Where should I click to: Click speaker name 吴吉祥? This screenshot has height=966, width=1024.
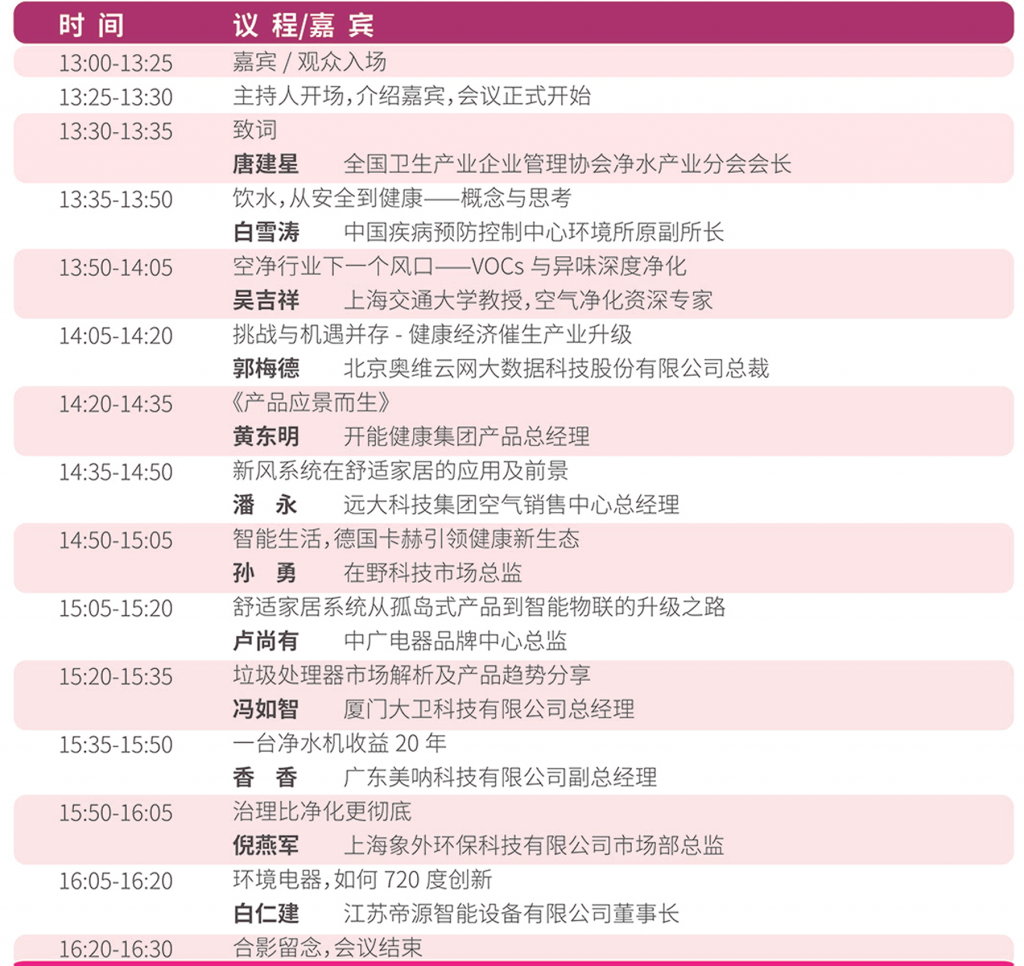(266, 300)
